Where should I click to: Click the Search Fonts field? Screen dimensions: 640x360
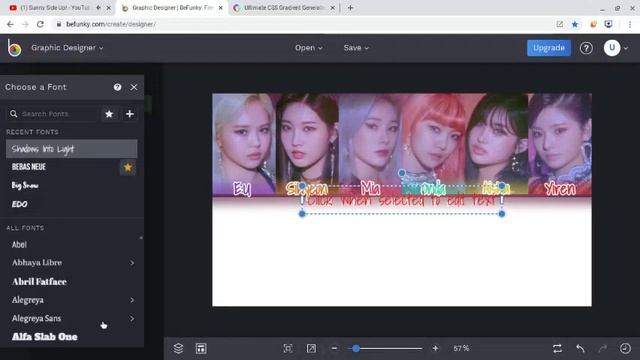pos(53,114)
